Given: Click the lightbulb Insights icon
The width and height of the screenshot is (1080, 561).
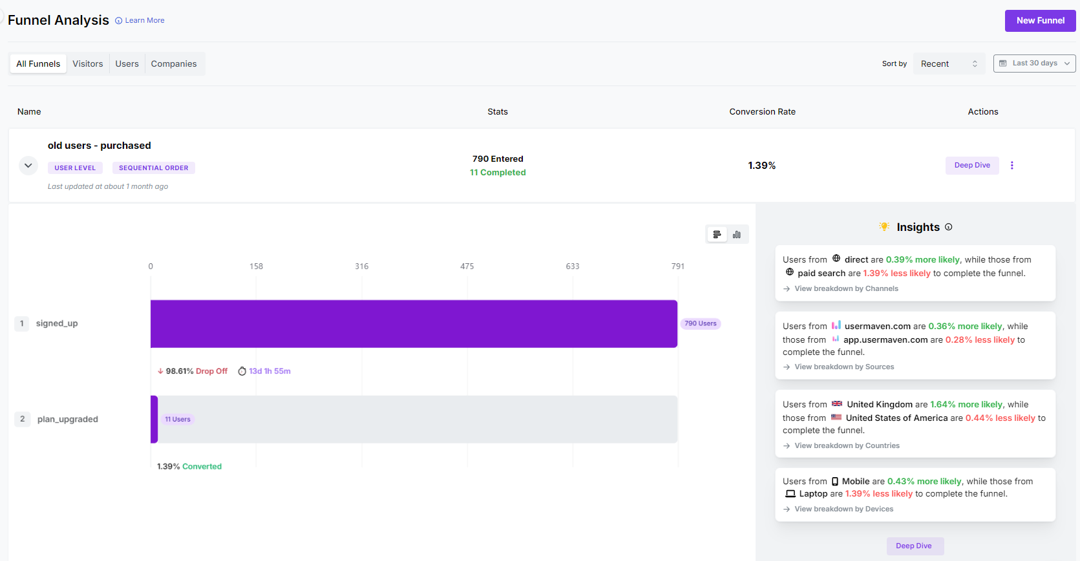Looking at the screenshot, I should 884,226.
